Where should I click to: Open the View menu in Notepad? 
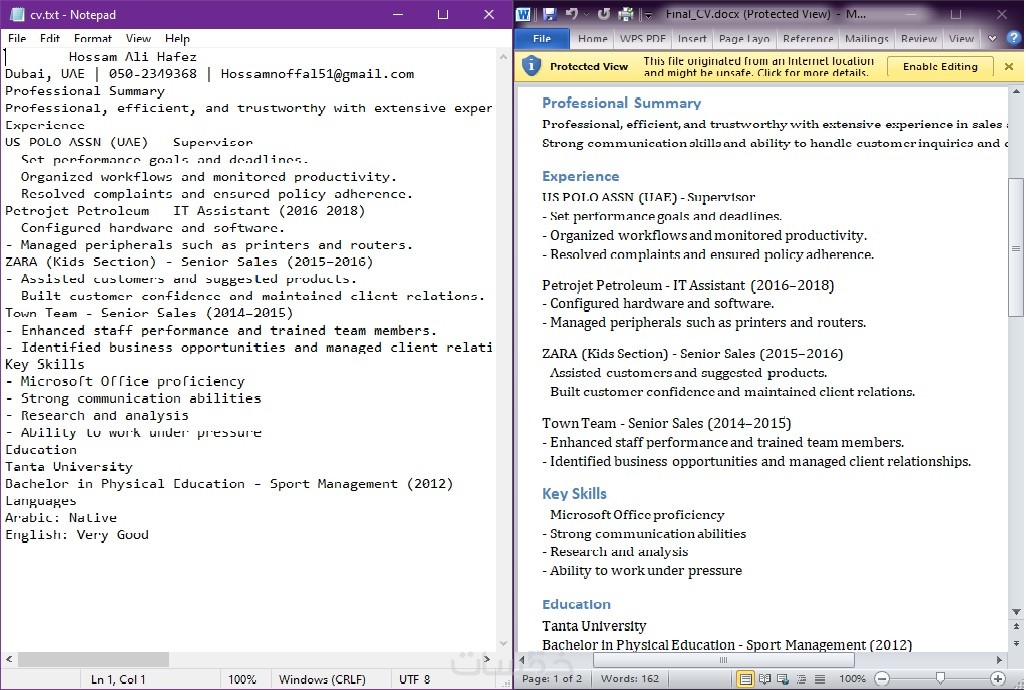138,39
